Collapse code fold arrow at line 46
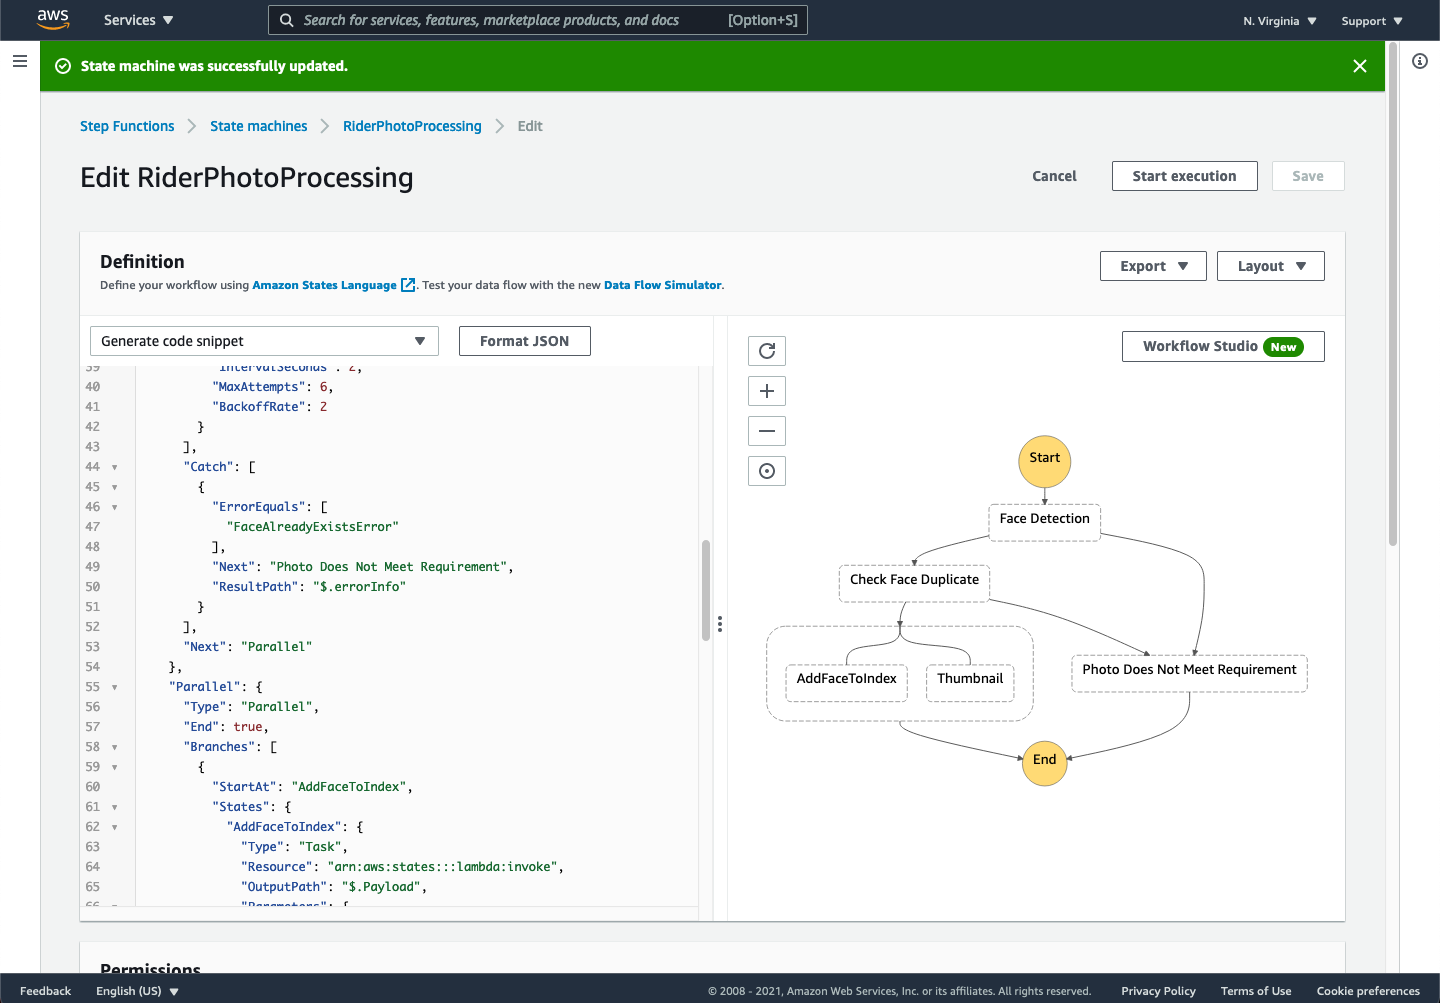This screenshot has width=1440, height=1003. [115, 507]
